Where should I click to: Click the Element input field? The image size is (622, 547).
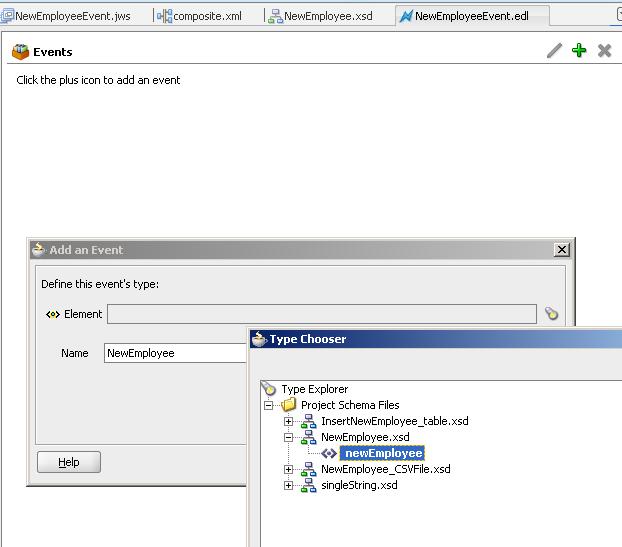point(322,314)
